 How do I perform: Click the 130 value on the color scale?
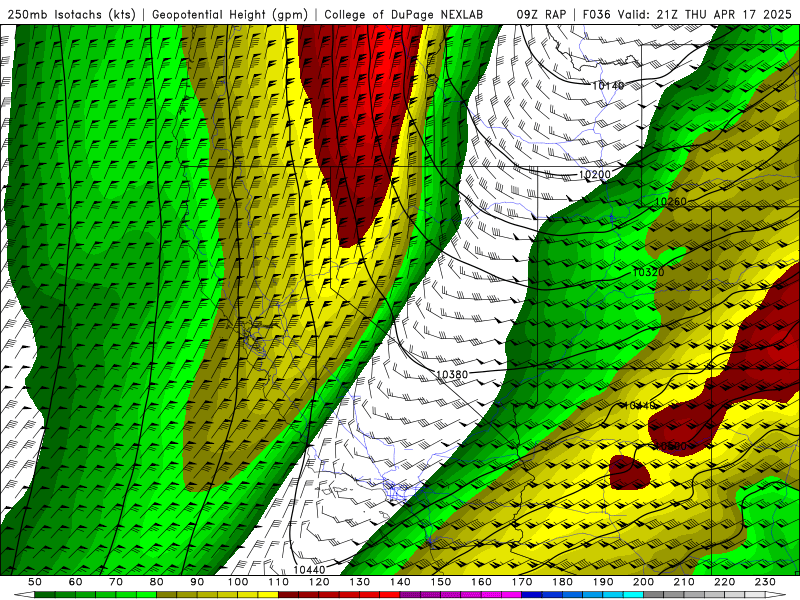[359, 582]
